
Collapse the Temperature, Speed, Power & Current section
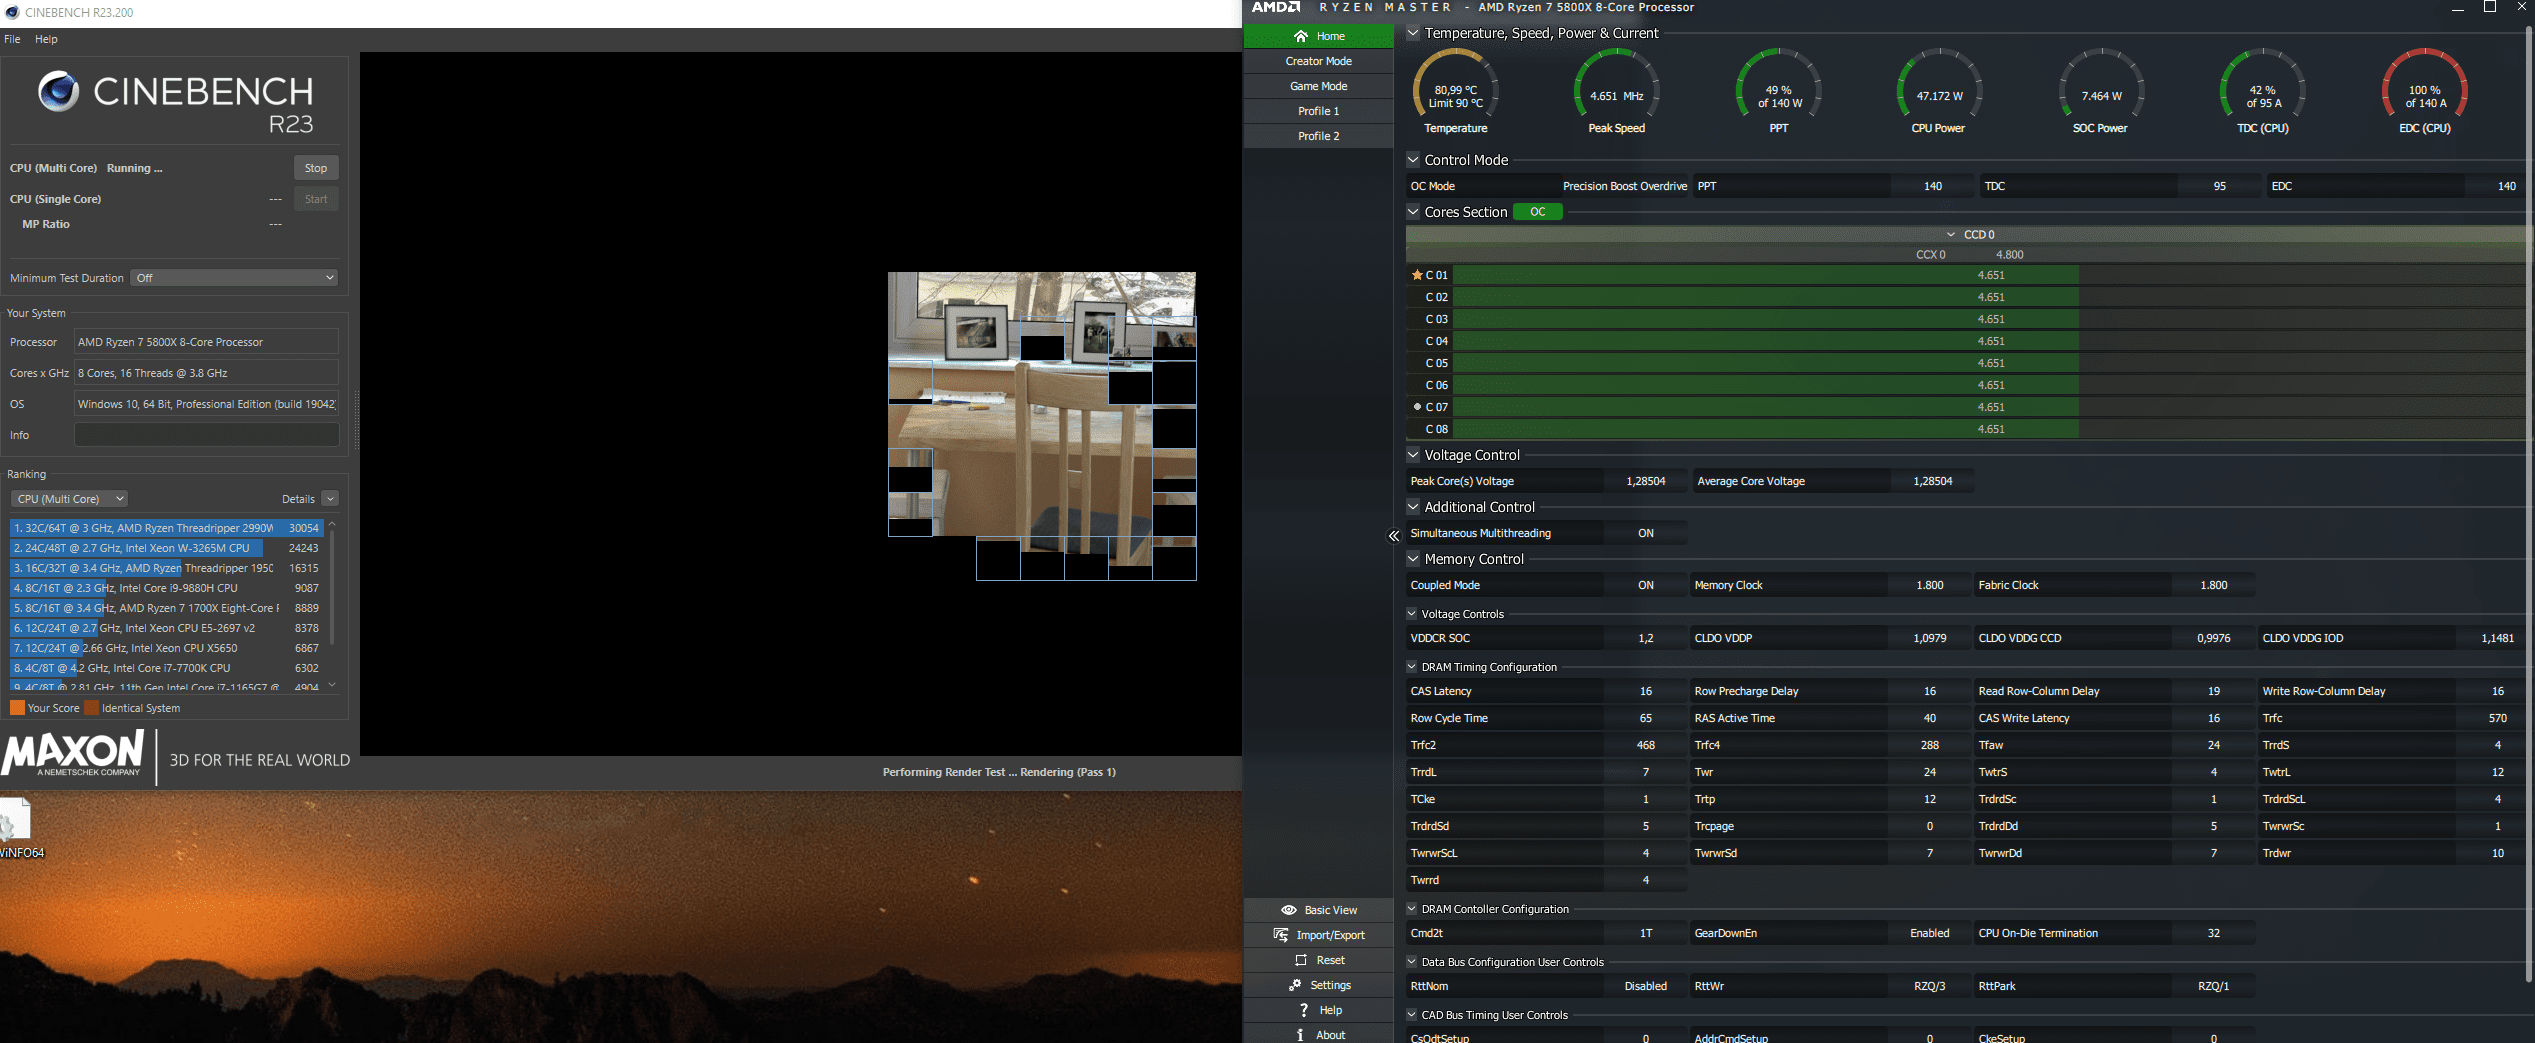(1413, 33)
